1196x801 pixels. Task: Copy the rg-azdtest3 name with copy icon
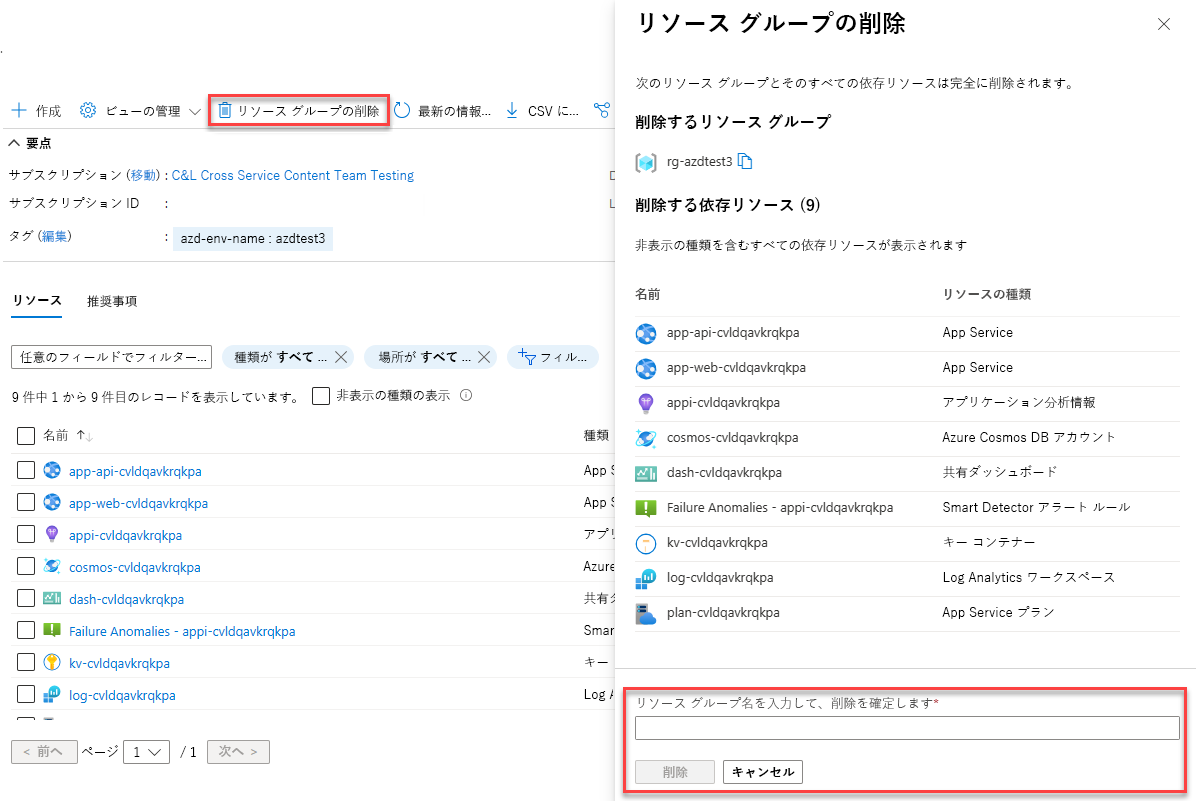click(745, 161)
